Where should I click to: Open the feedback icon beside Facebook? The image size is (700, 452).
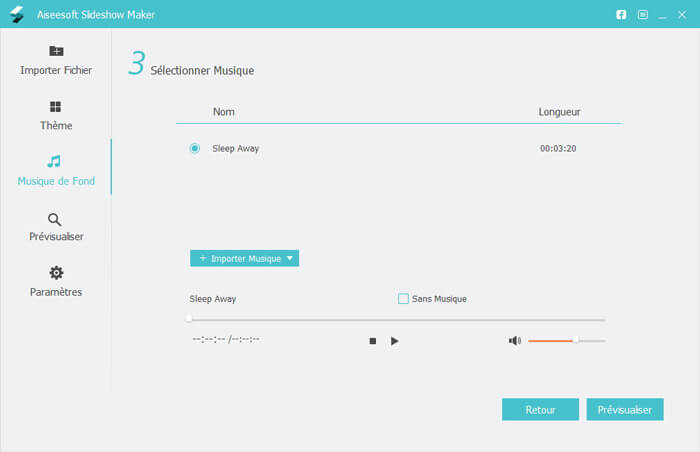point(643,15)
